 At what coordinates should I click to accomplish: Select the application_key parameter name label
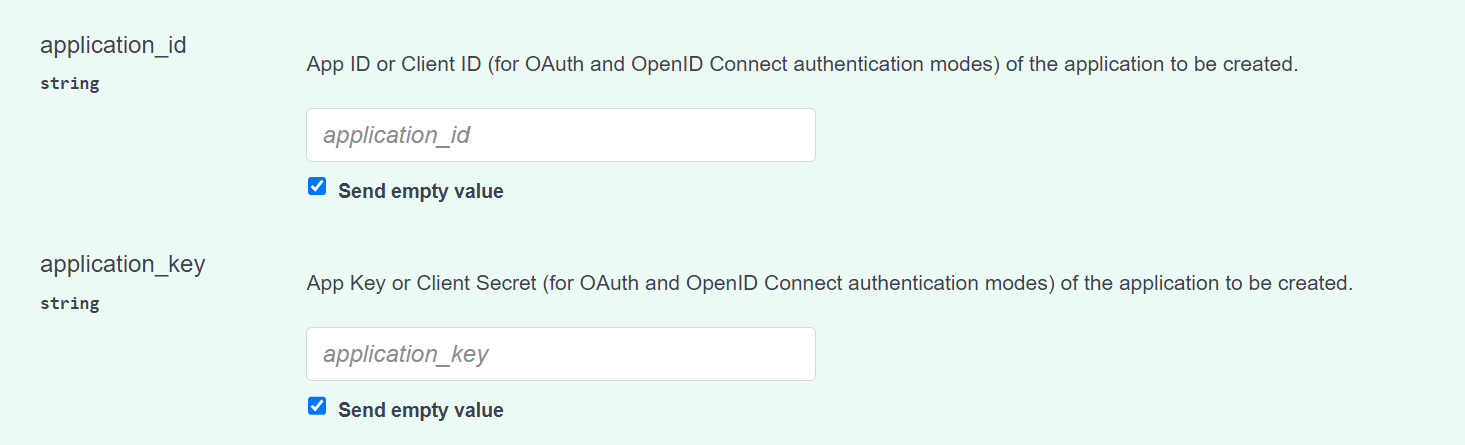click(x=122, y=264)
